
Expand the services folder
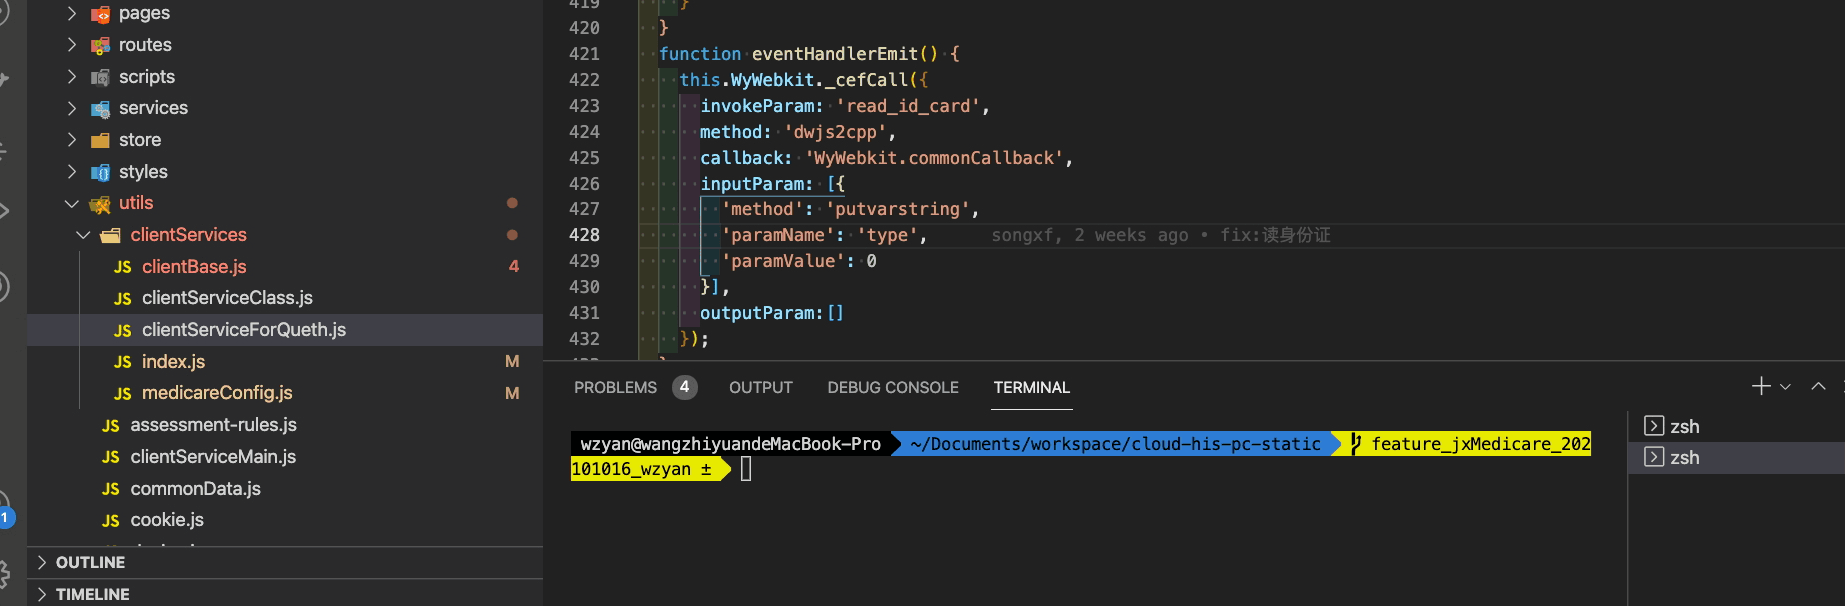[72, 108]
